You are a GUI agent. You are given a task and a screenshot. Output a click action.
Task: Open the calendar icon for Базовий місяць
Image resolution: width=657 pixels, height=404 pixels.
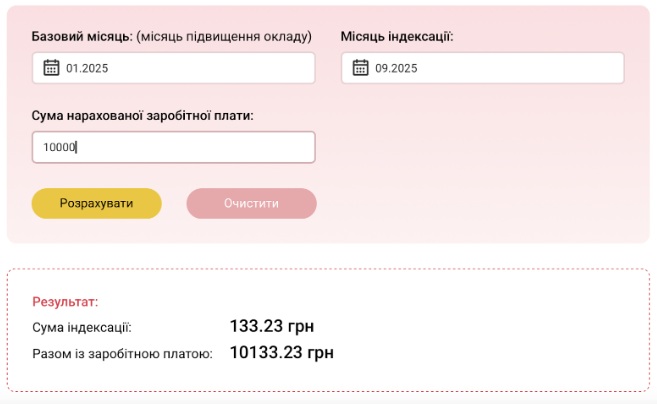[x=51, y=67]
